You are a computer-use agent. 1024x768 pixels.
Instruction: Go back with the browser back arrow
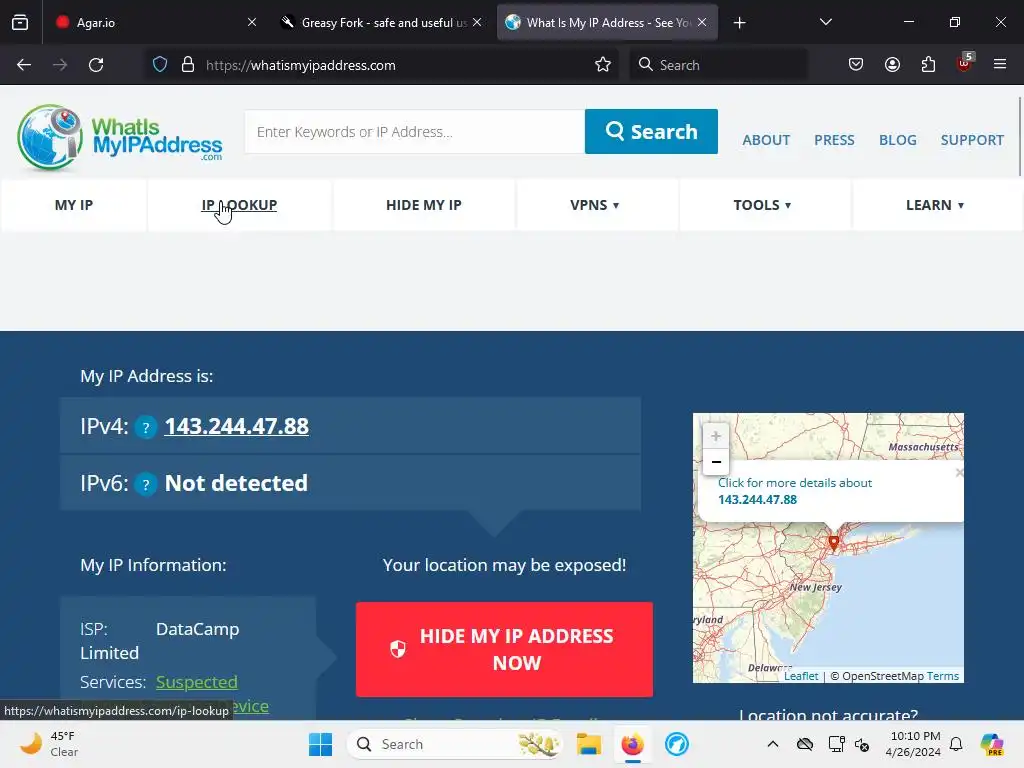24,65
